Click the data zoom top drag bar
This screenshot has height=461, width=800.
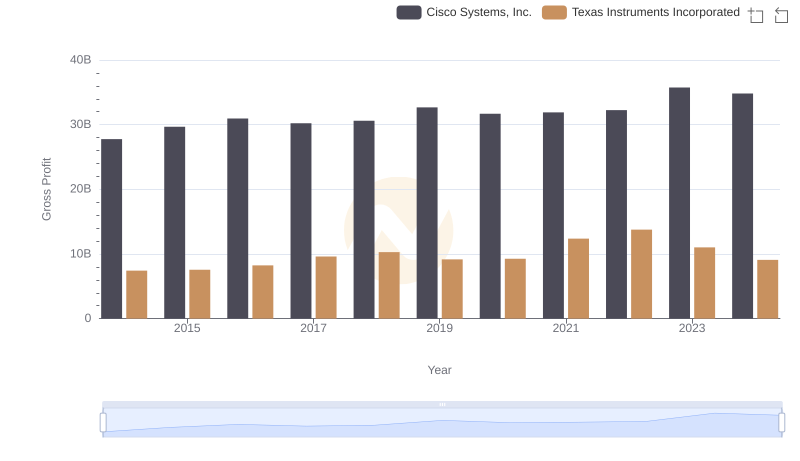(442, 404)
